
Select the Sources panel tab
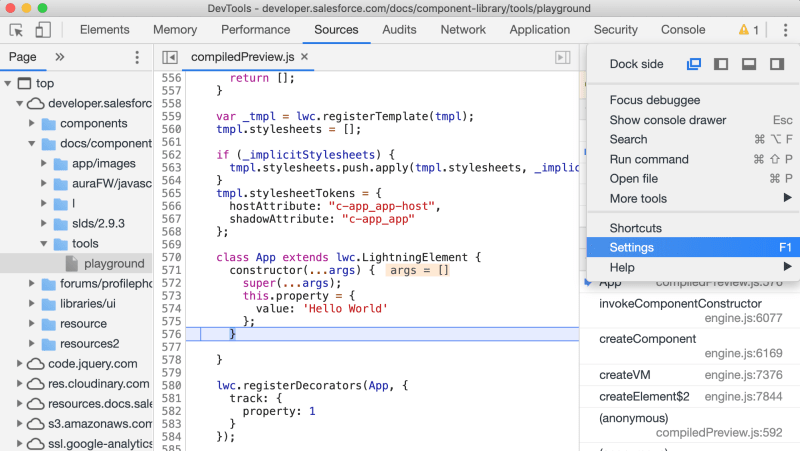336,30
